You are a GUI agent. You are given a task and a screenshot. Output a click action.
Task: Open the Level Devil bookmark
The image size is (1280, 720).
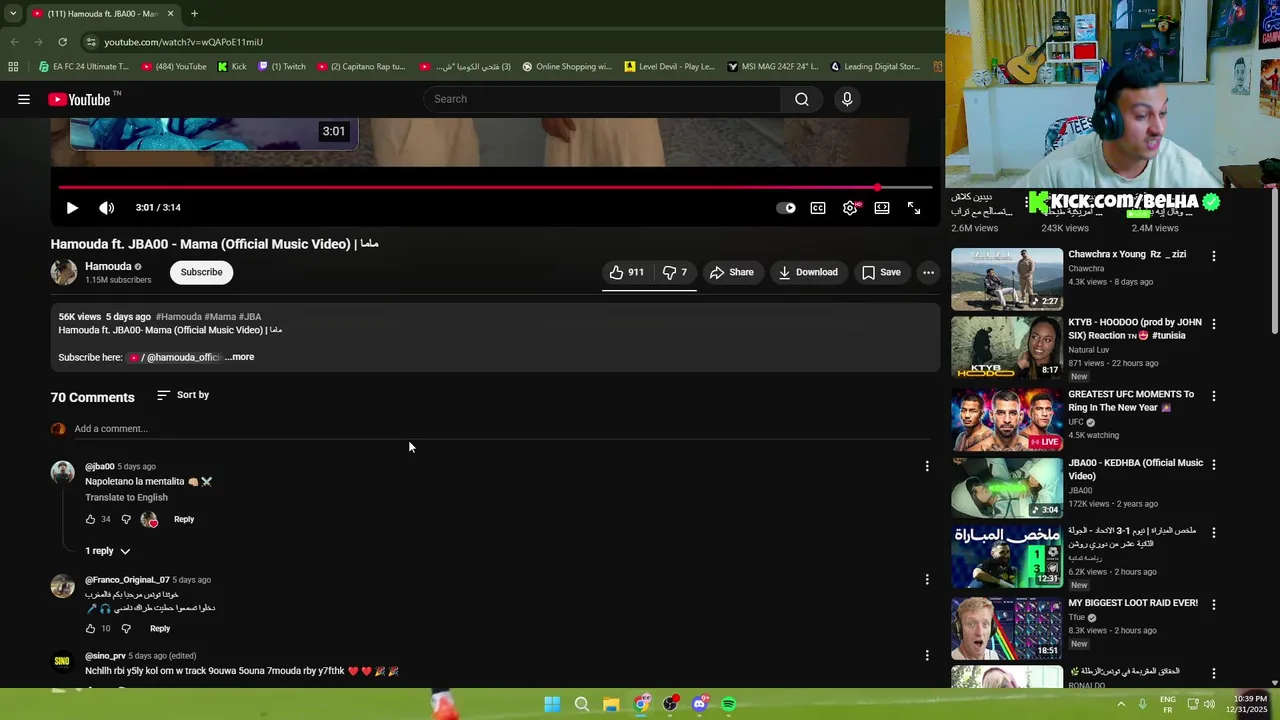[x=670, y=67]
